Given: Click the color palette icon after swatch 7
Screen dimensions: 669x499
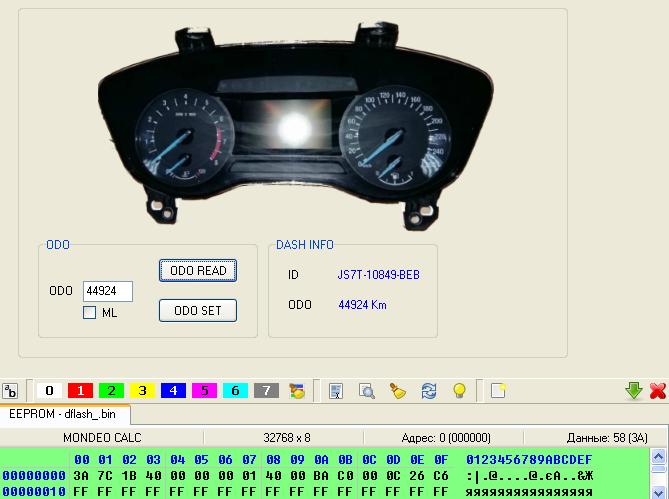Looking at the screenshot, I should 296,391.
